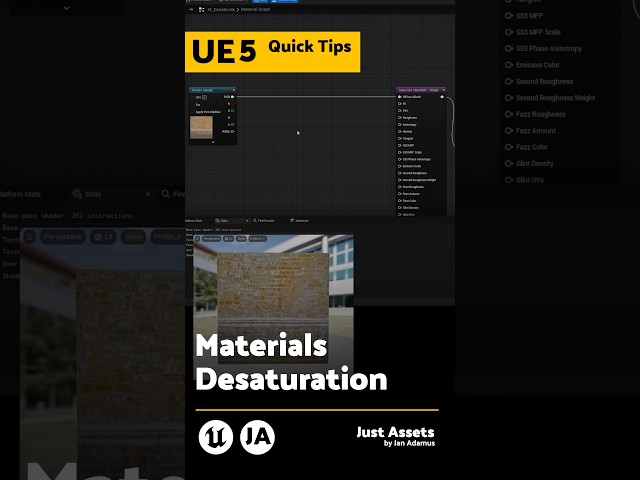This screenshot has height=480, width=640.
Task: Click Normal input pin on Slab node
Action: point(400,131)
